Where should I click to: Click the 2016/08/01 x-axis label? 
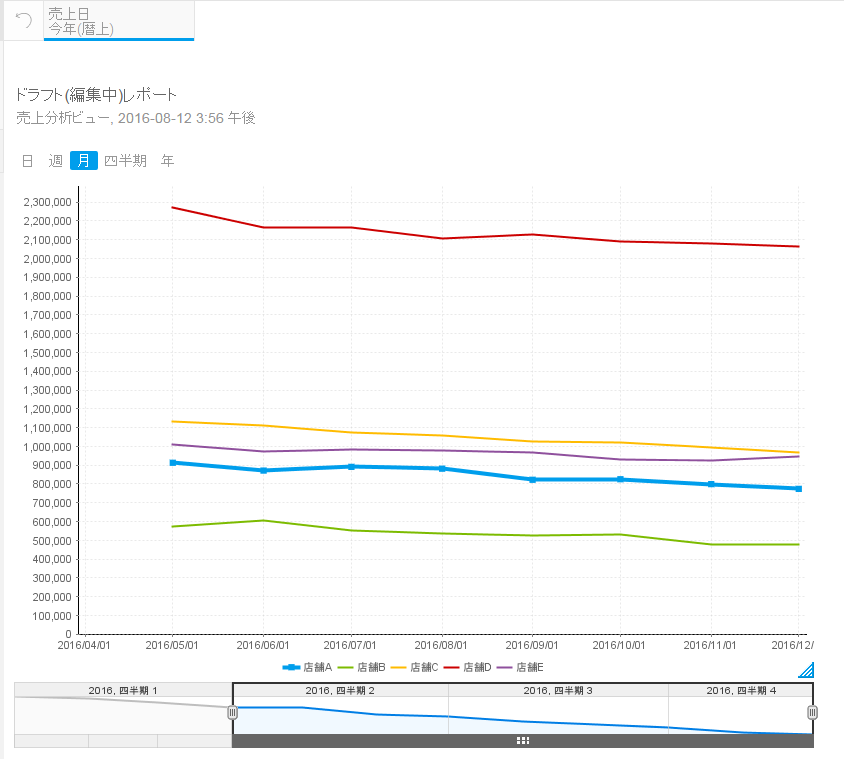click(x=441, y=645)
